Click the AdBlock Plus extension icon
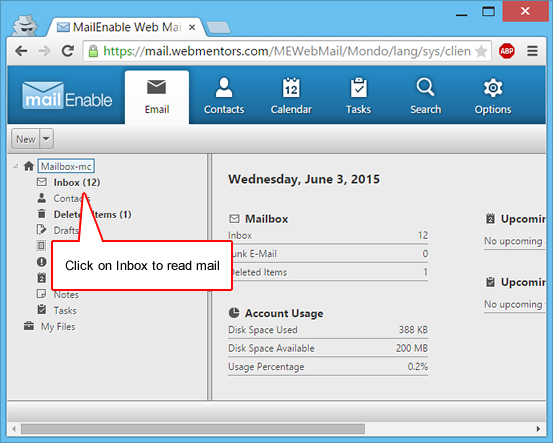Image resolution: width=553 pixels, height=443 pixels. pyautogui.click(x=507, y=51)
